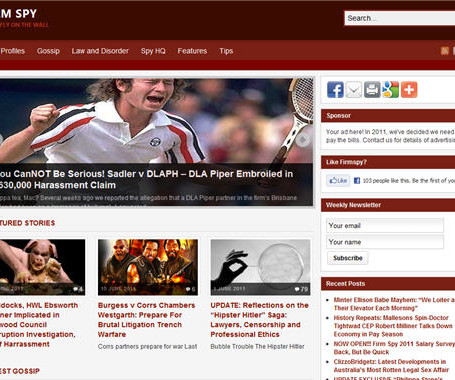The height and width of the screenshot is (380, 455).
Task: Open the Features menu item
Action: click(192, 51)
